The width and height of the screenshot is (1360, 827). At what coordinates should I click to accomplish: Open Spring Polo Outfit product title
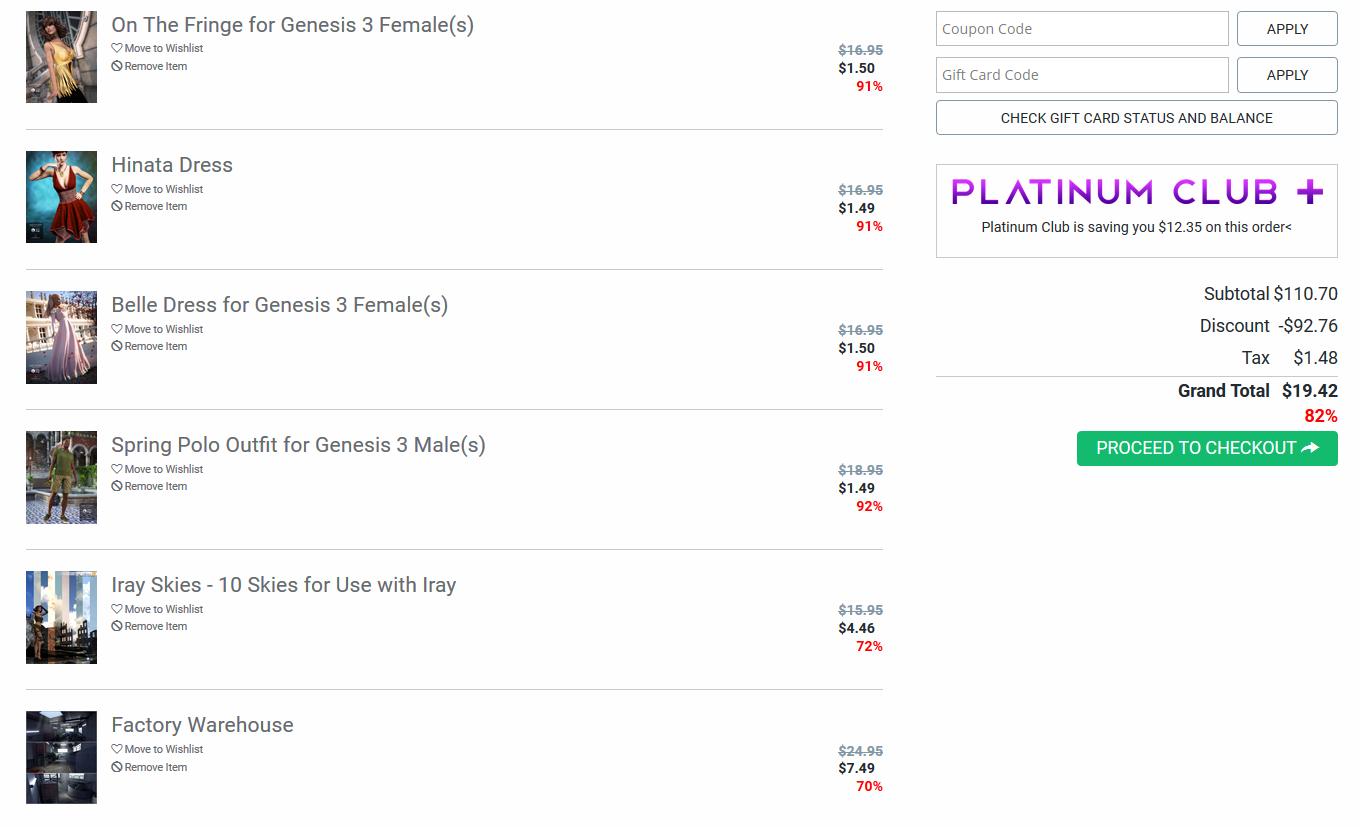(298, 445)
